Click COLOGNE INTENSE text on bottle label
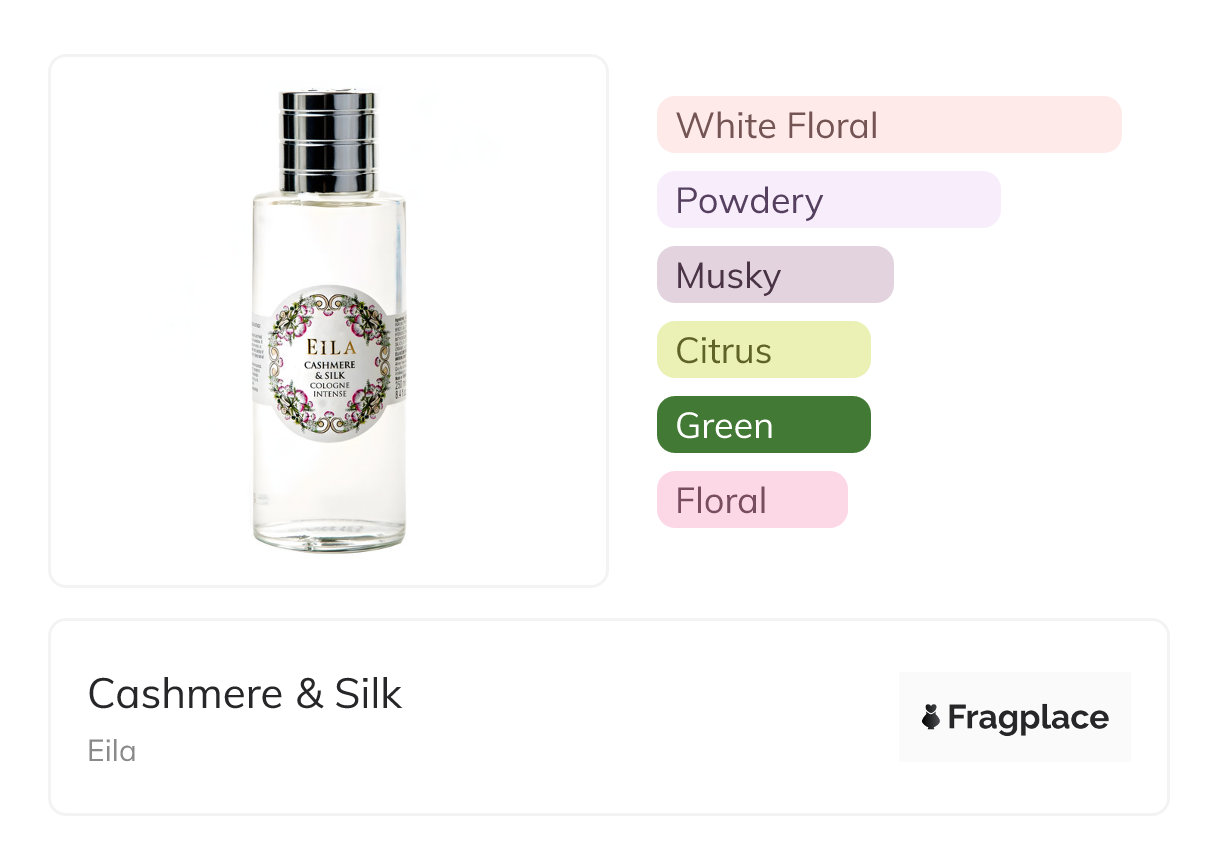 328,390
